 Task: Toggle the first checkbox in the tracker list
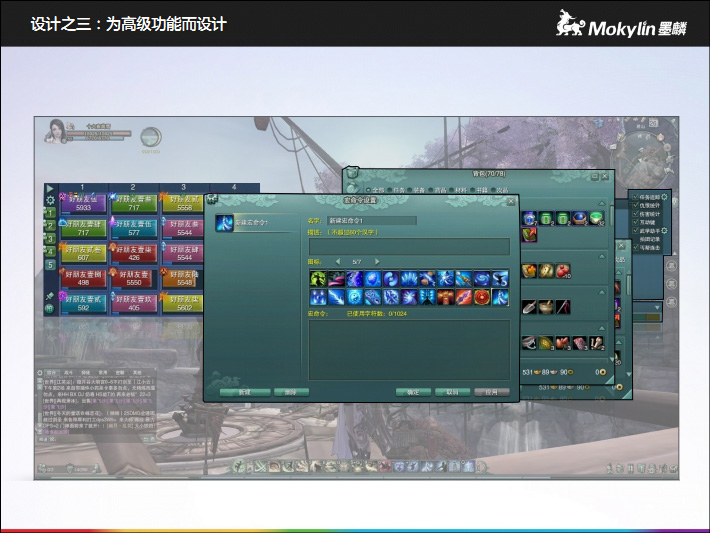tap(636, 197)
